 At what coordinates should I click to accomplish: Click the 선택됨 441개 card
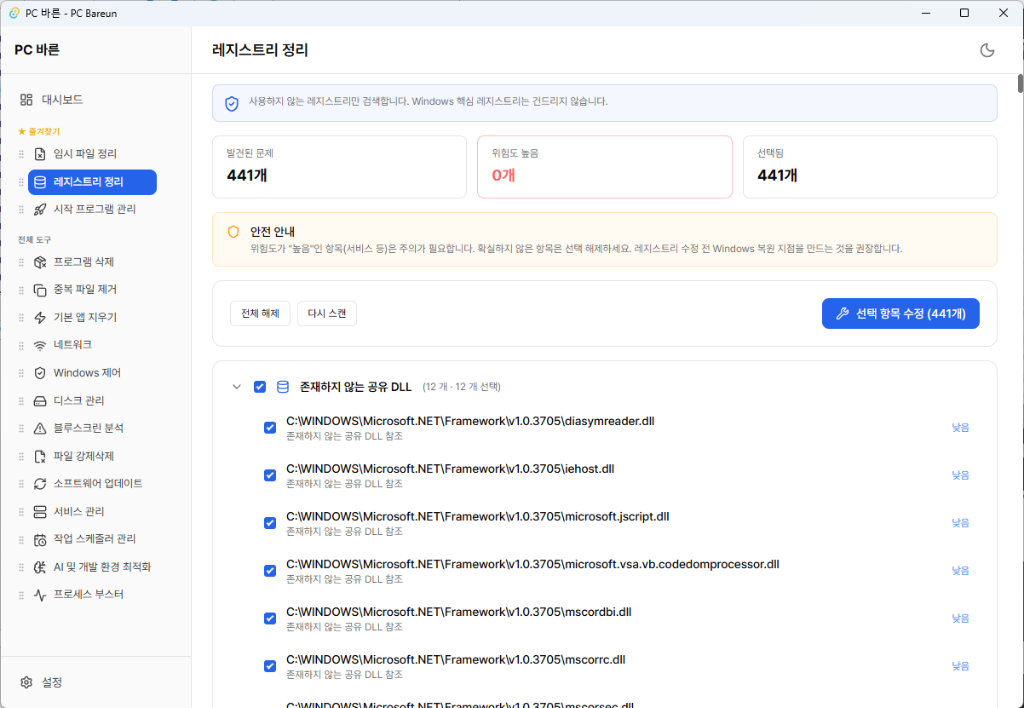coord(870,167)
